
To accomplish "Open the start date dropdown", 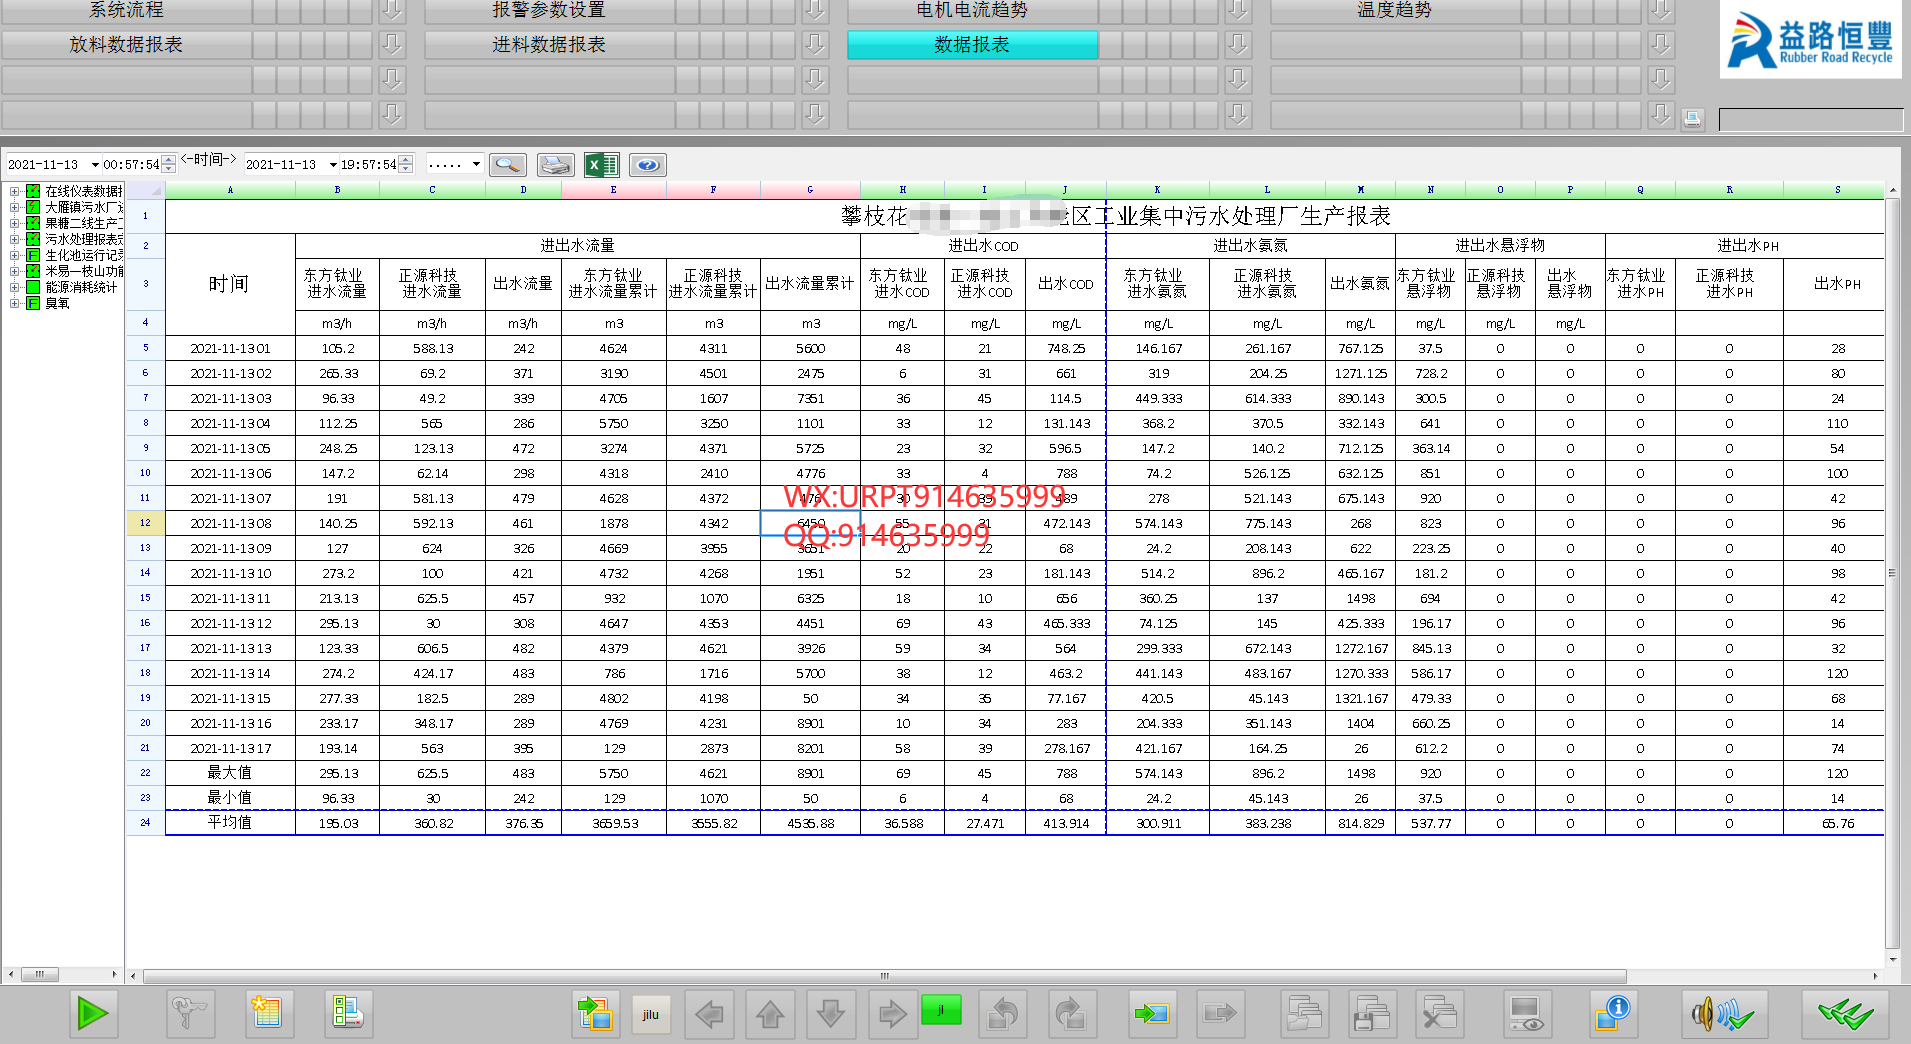I will 95,165.
